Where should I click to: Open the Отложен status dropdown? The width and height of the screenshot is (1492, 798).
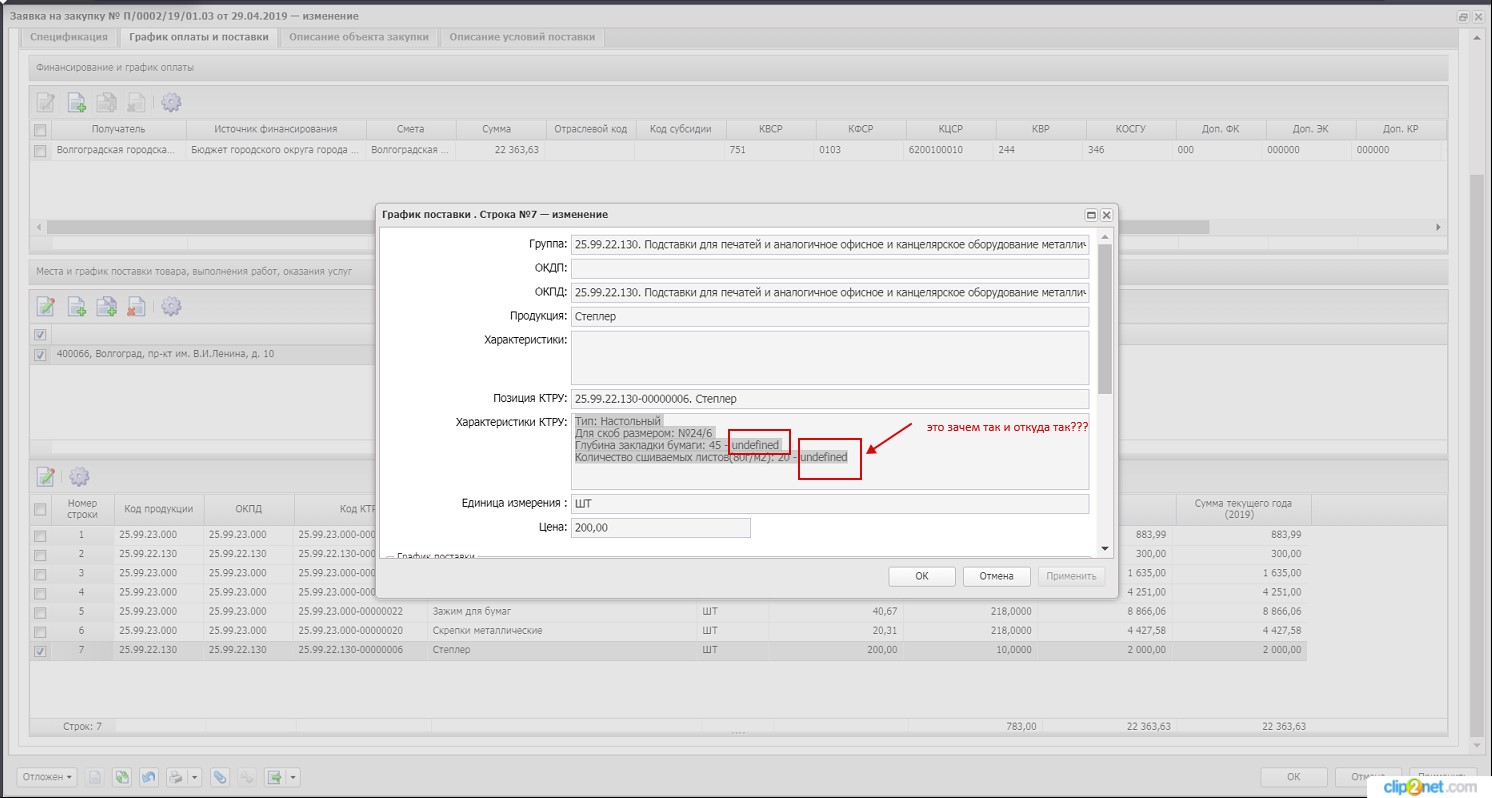point(46,777)
